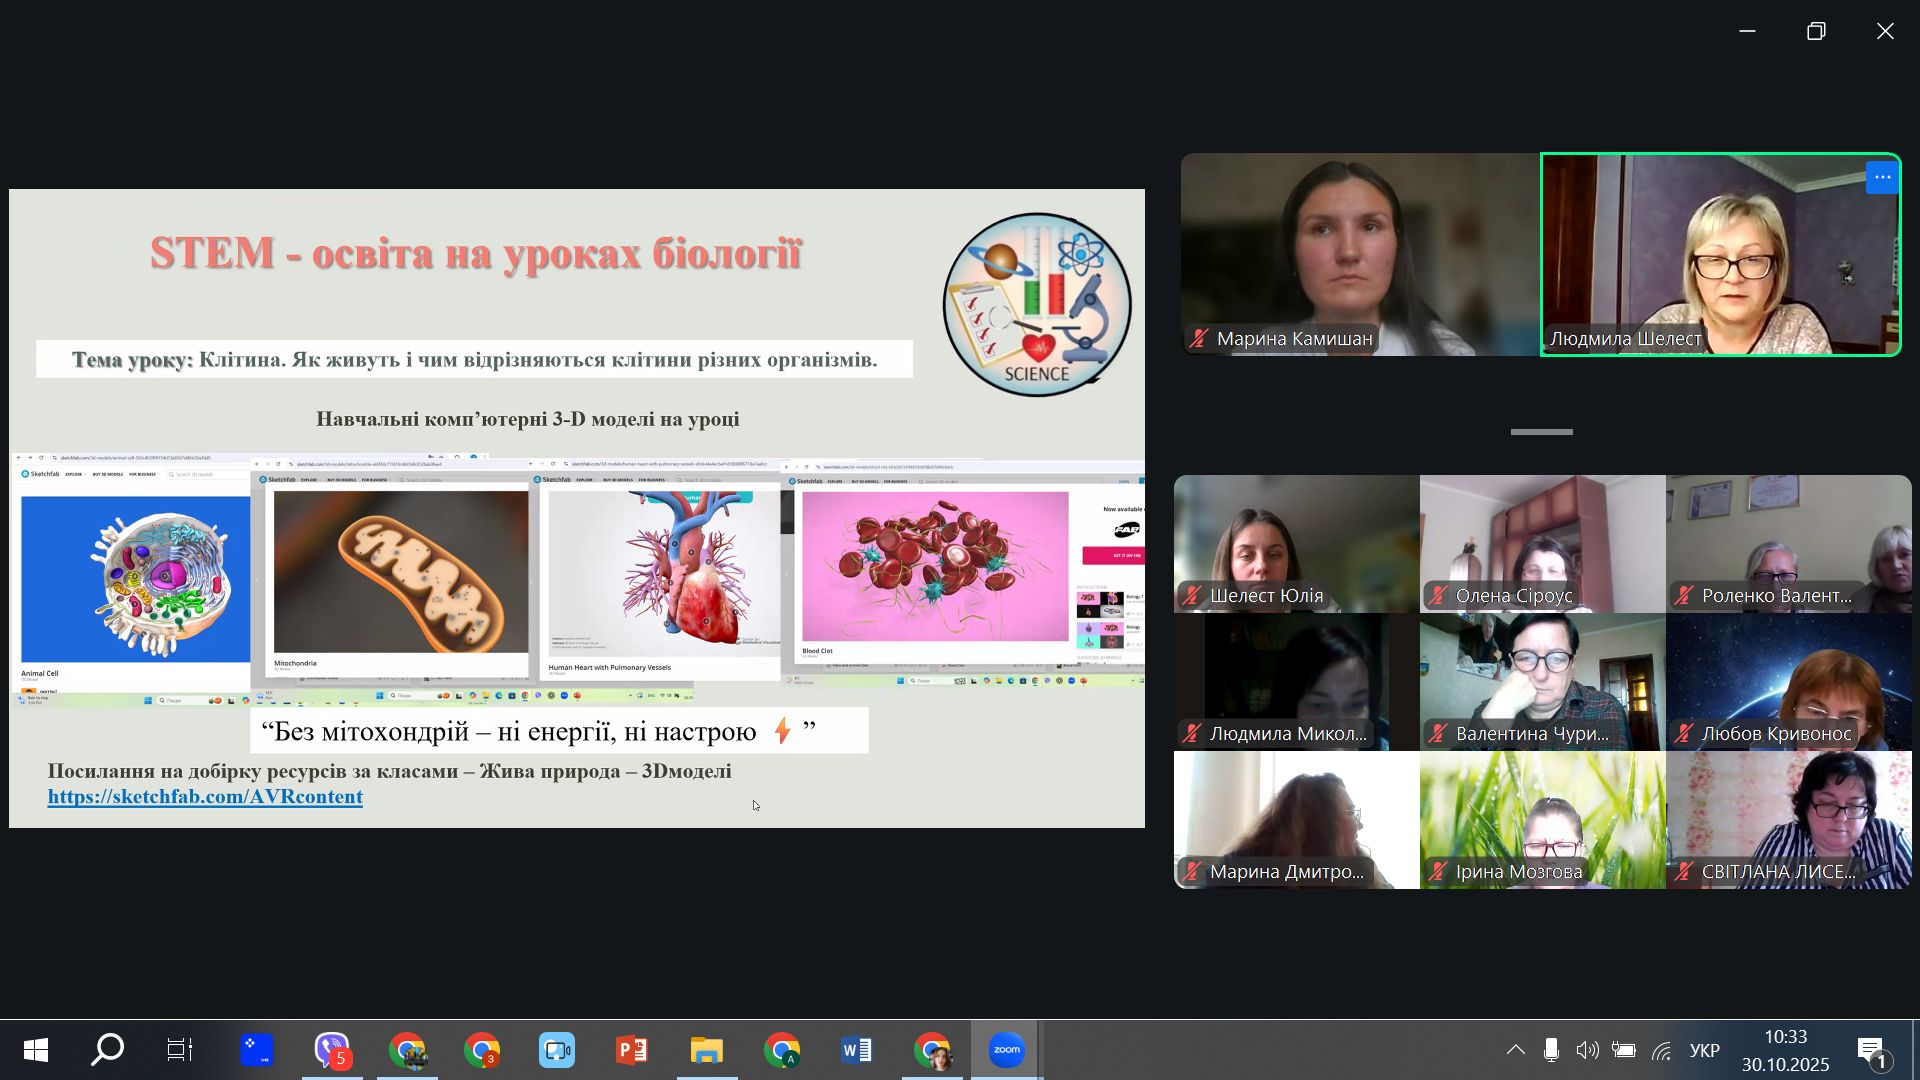
Task: Click the muted mic icon on Ірина Мозгова's tile
Action: pyautogui.click(x=1437, y=872)
